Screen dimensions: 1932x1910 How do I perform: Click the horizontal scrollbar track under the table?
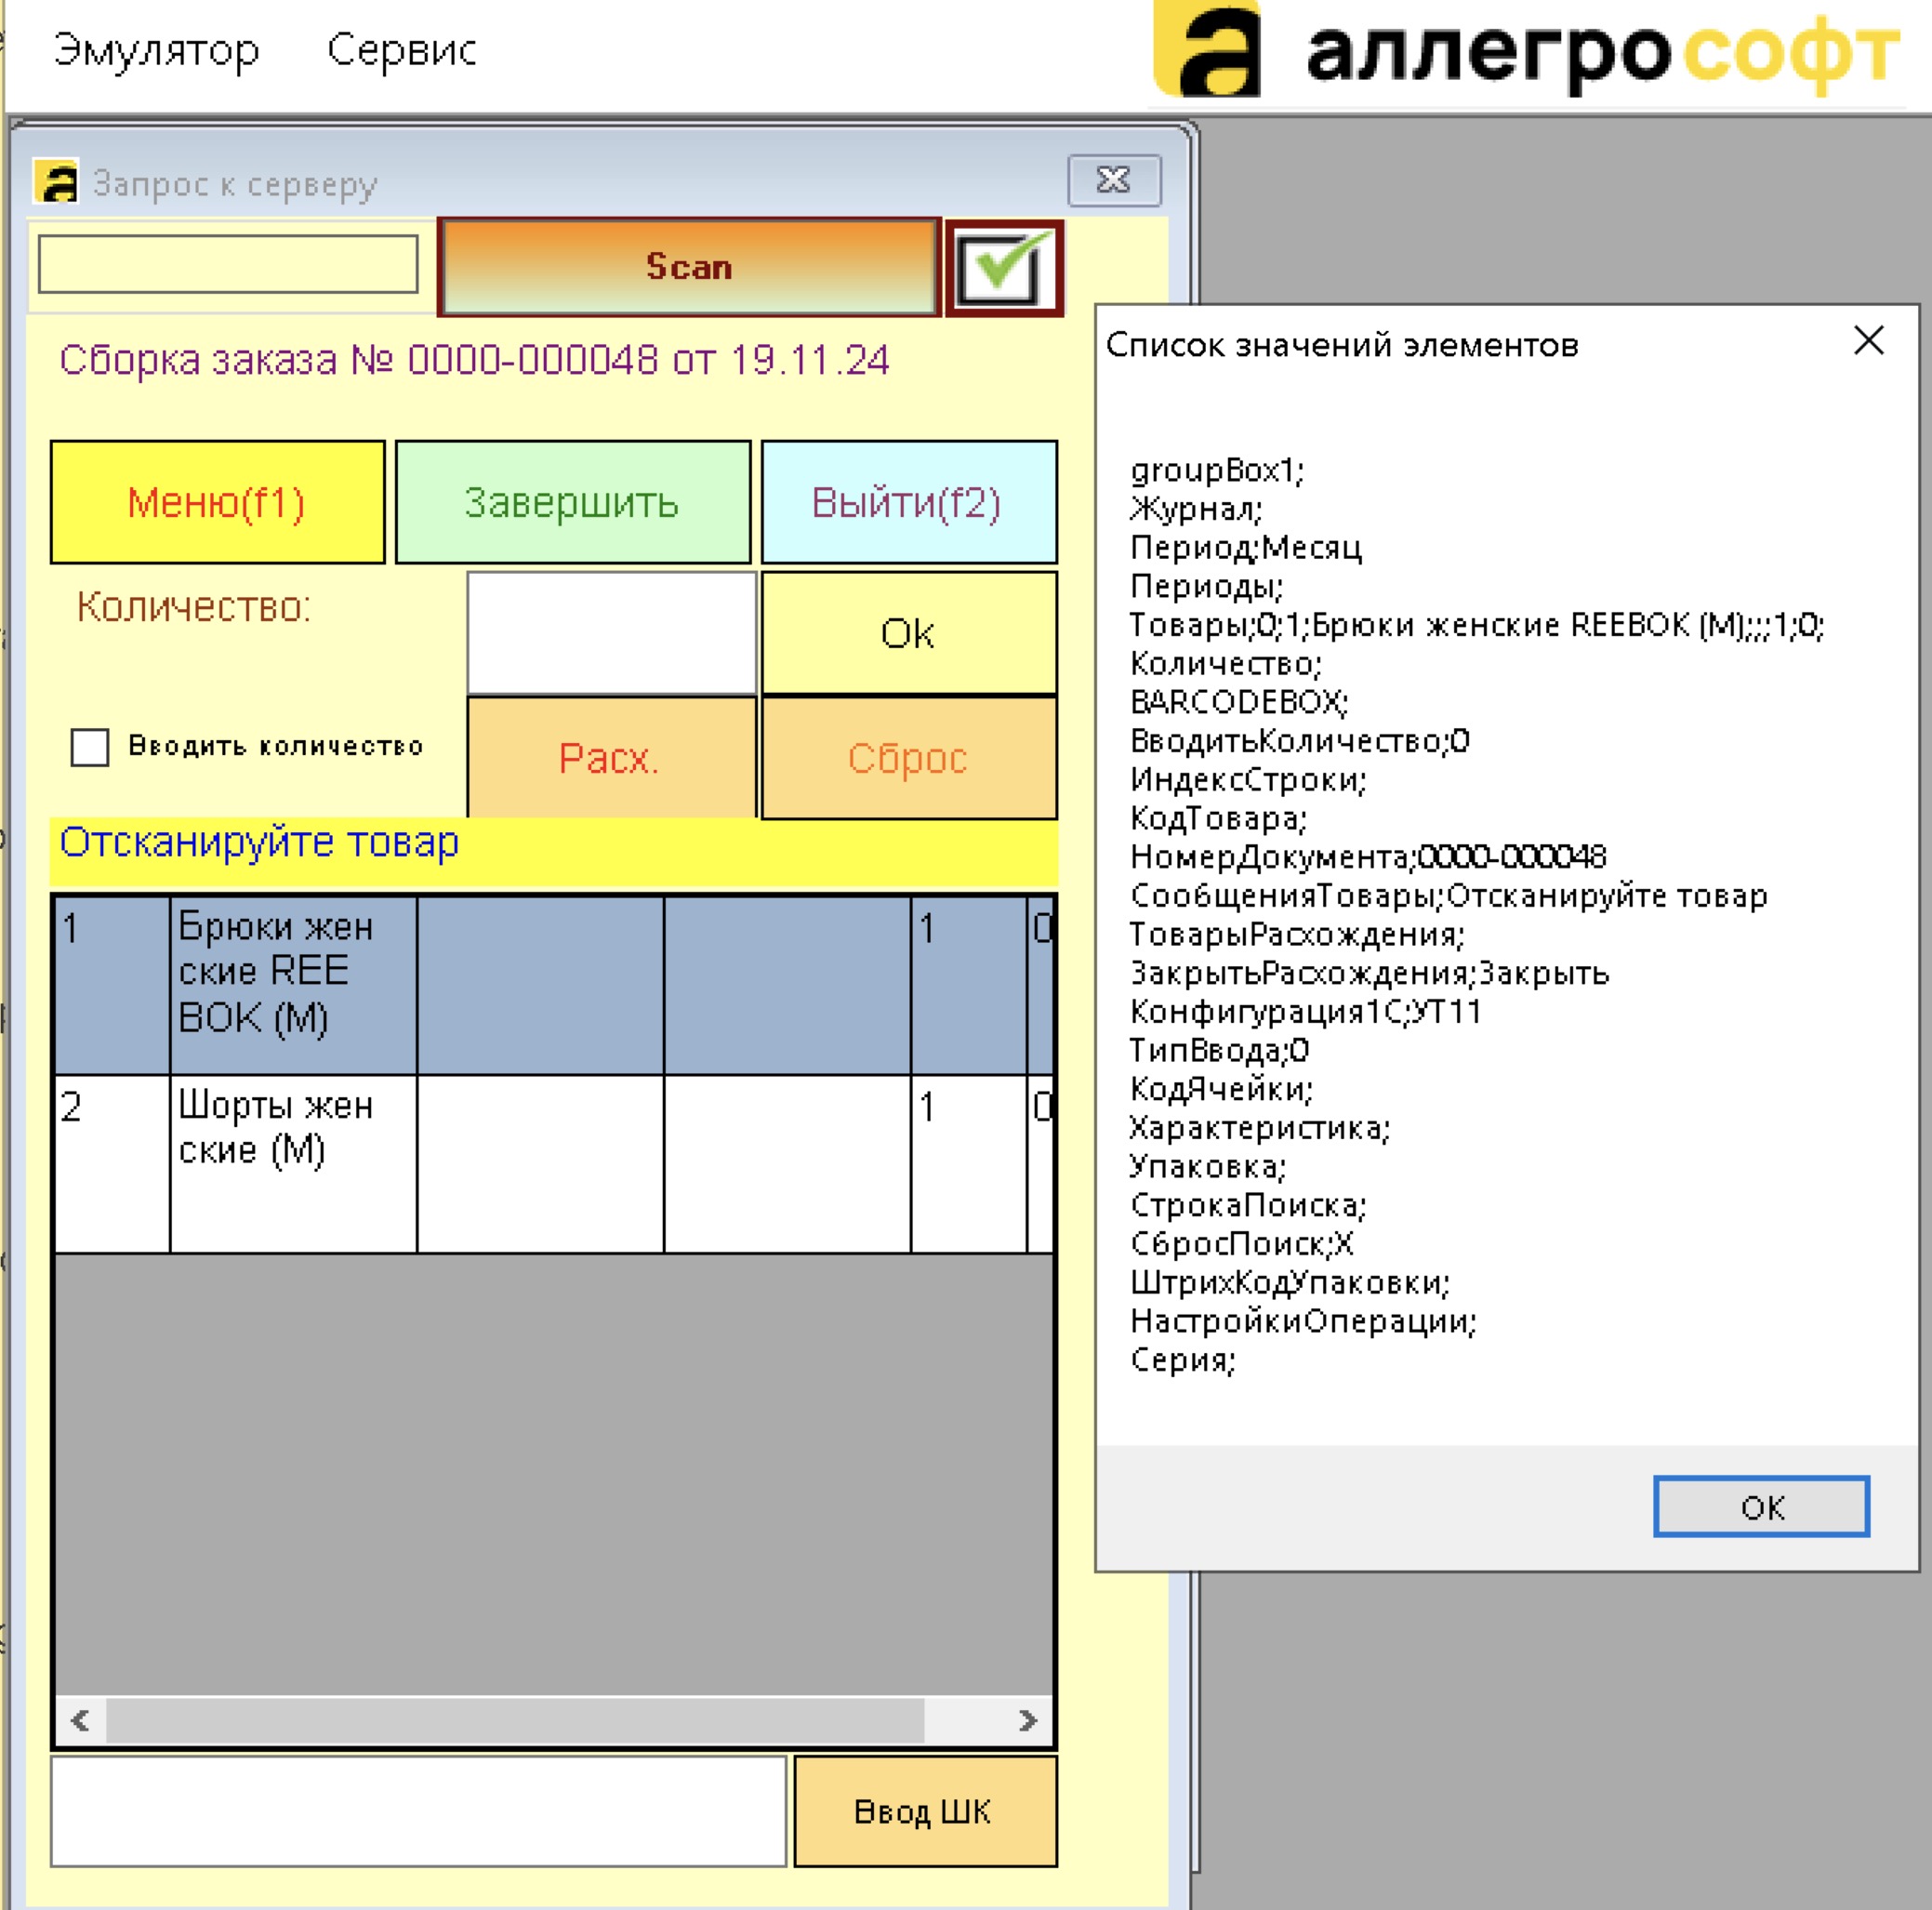tap(515, 1720)
